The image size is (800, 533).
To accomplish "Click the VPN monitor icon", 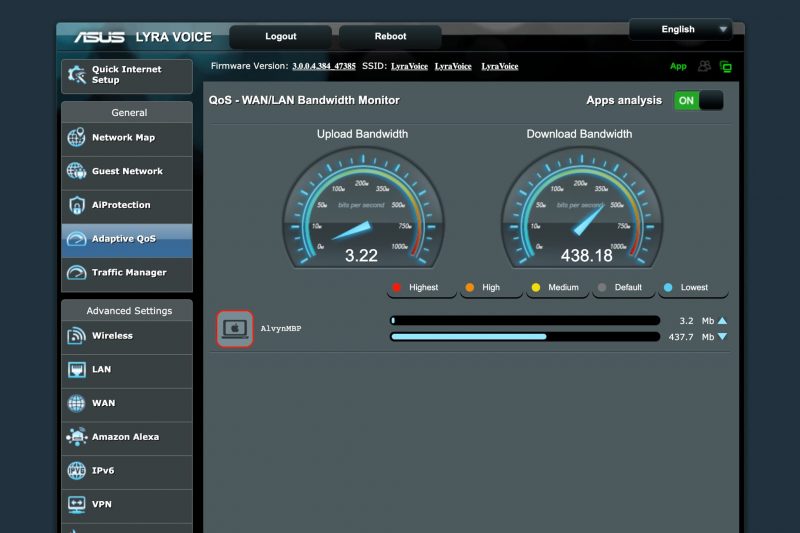I will [x=77, y=504].
